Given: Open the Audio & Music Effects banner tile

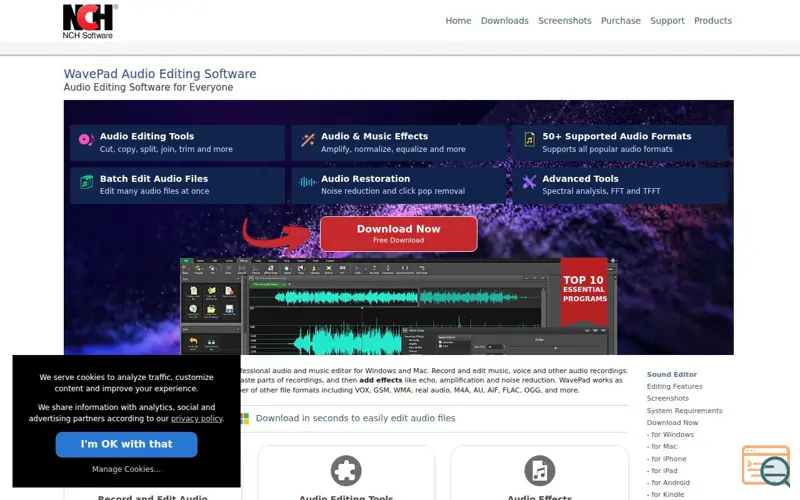Looking at the screenshot, I should pos(398,142).
